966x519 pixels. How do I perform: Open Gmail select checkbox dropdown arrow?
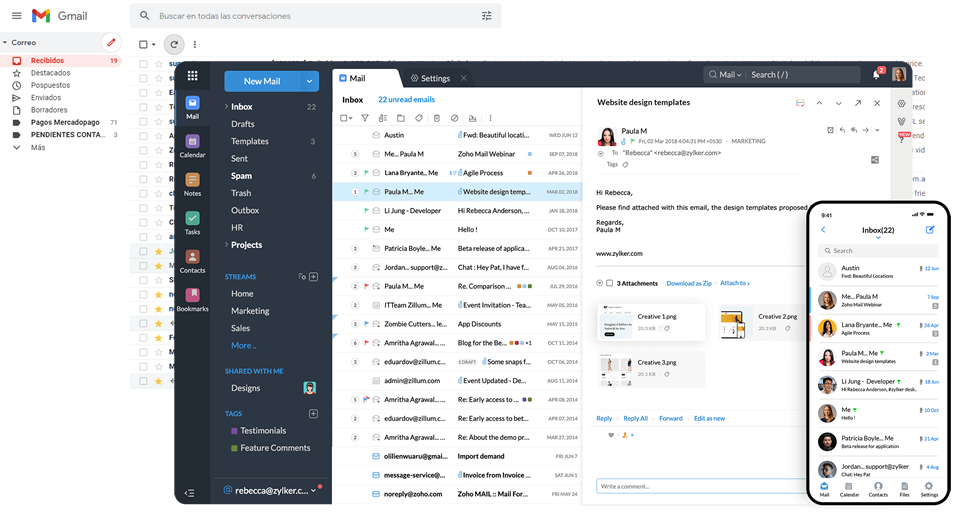pos(153,44)
